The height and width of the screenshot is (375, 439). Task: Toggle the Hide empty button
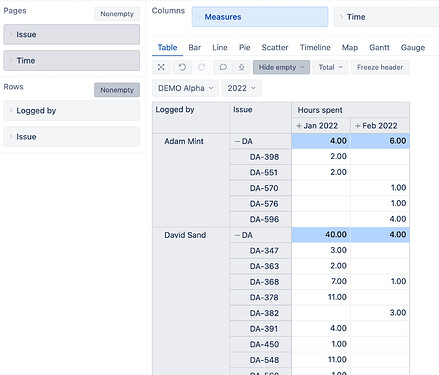click(x=281, y=67)
